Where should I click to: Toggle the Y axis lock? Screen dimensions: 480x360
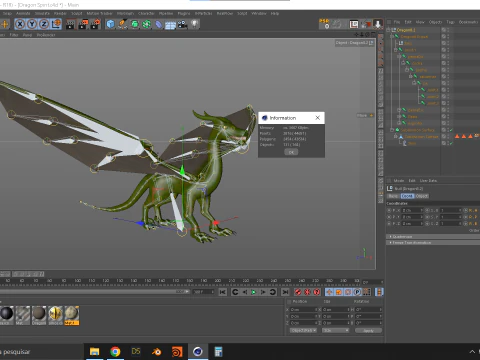[x=32, y=24]
